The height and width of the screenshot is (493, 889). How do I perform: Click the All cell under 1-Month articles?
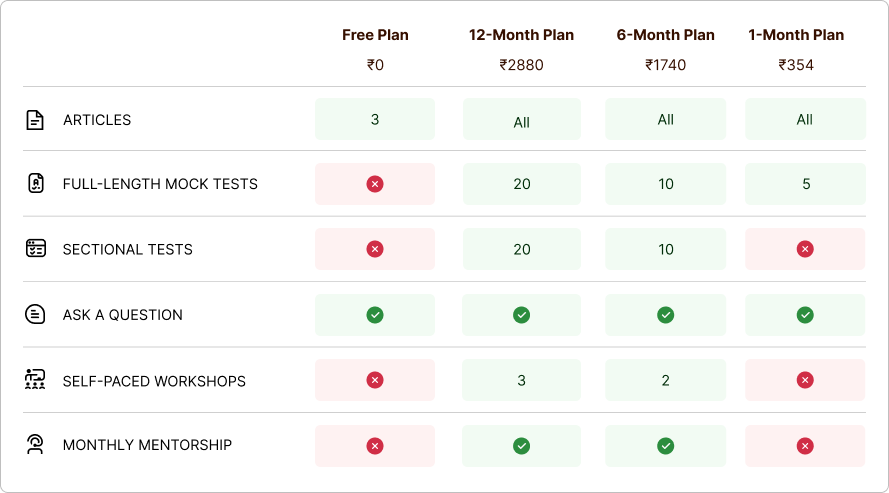(x=805, y=119)
